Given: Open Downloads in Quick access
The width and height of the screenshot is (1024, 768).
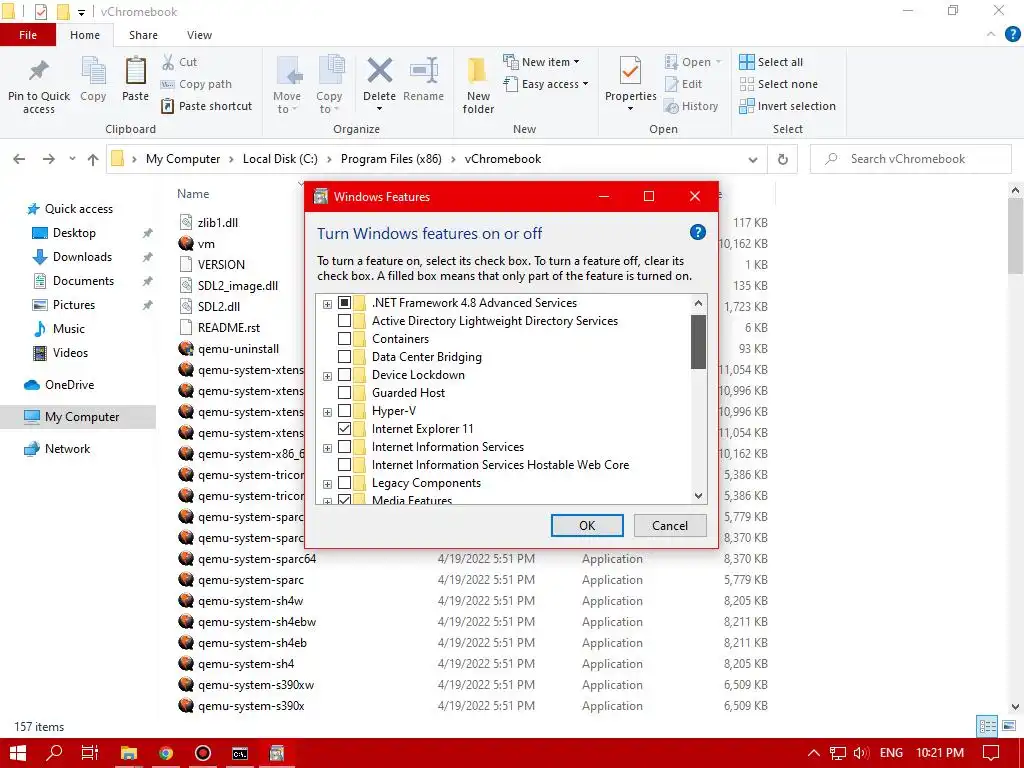Looking at the screenshot, I should pos(82,257).
